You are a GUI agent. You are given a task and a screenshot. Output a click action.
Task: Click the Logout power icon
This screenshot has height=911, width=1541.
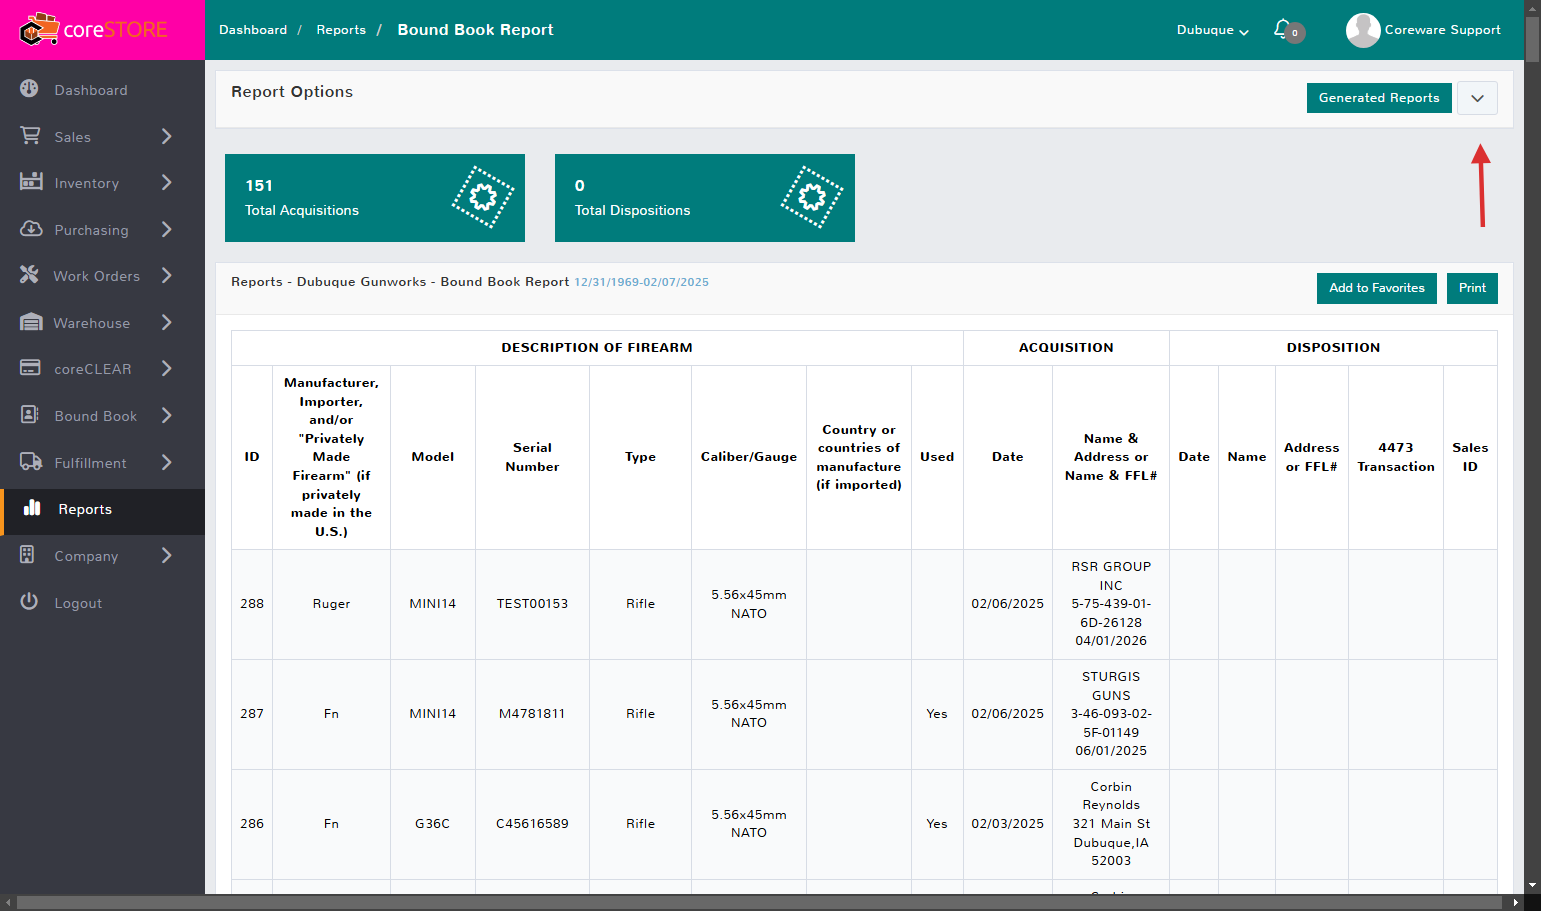[29, 602]
